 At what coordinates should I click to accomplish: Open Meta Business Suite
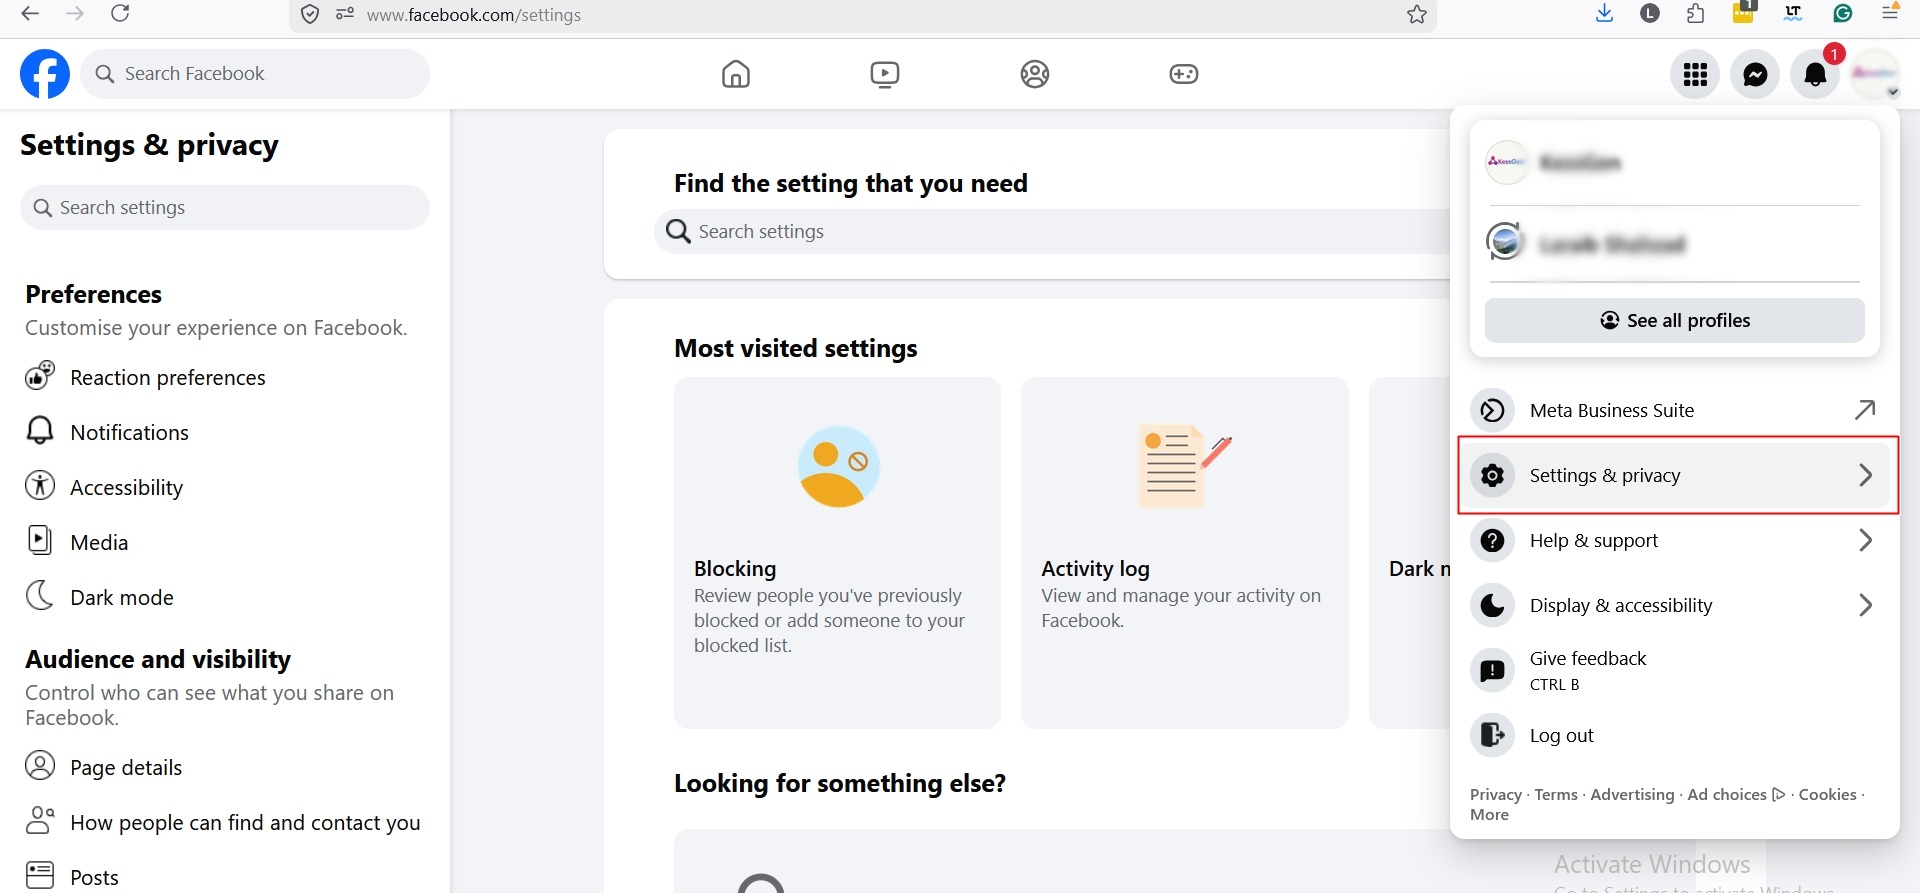1677,410
